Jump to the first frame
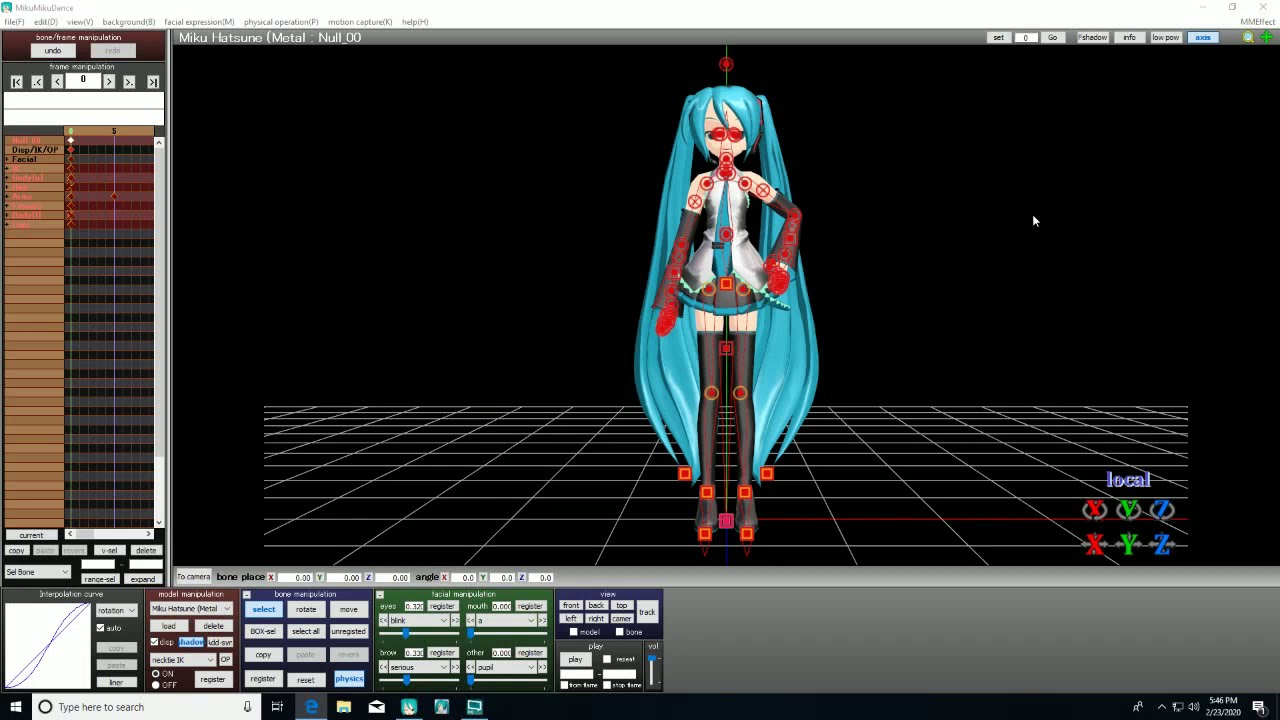 coord(17,82)
